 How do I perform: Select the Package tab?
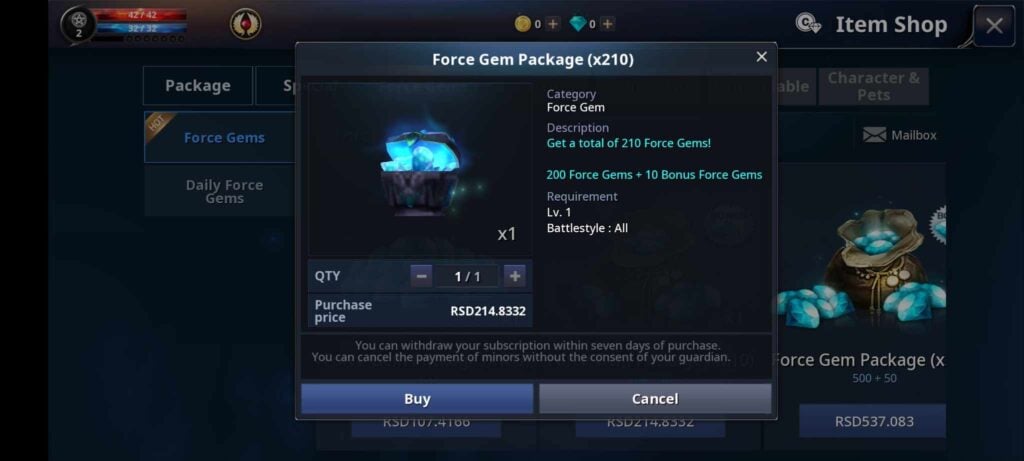tap(198, 86)
